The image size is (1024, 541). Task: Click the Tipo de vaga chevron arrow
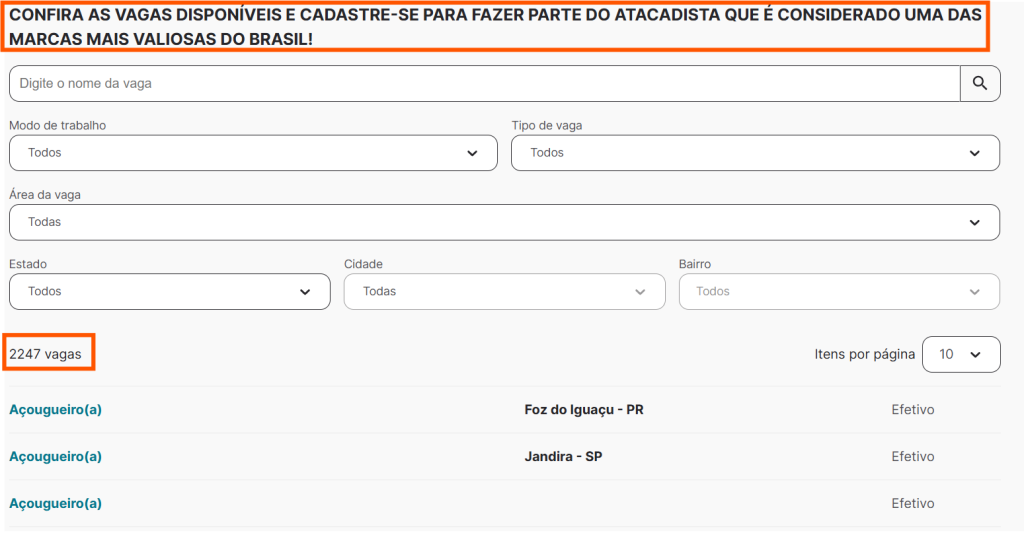[x=974, y=153]
